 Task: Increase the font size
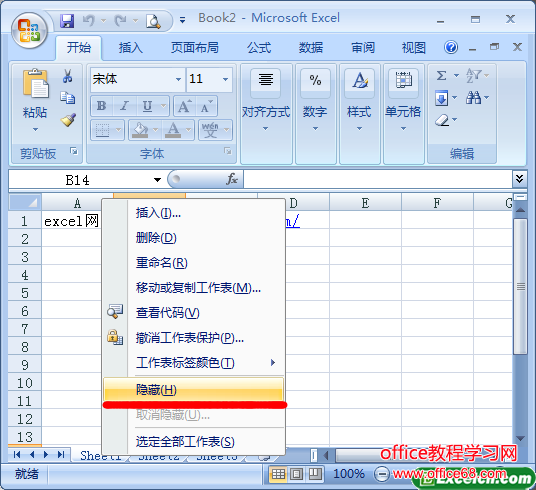click(x=185, y=106)
